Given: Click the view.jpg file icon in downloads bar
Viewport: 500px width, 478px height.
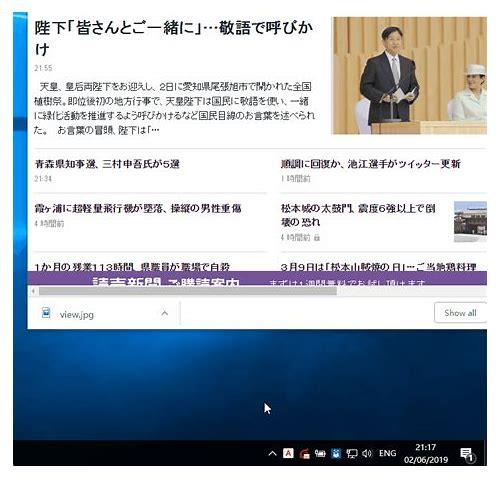Looking at the screenshot, I should [x=46, y=313].
